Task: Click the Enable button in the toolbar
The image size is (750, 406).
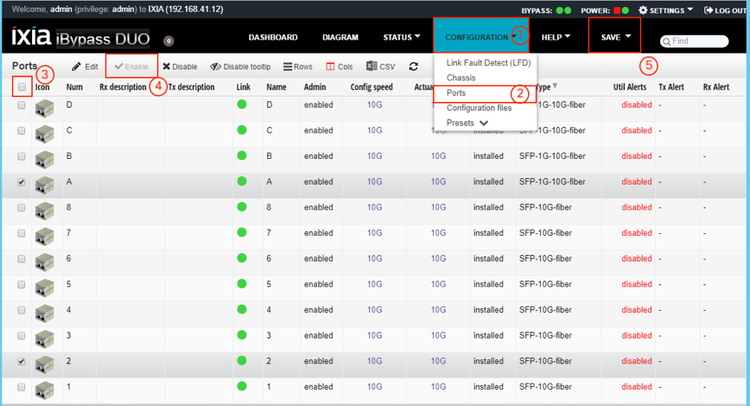Action: [132, 66]
